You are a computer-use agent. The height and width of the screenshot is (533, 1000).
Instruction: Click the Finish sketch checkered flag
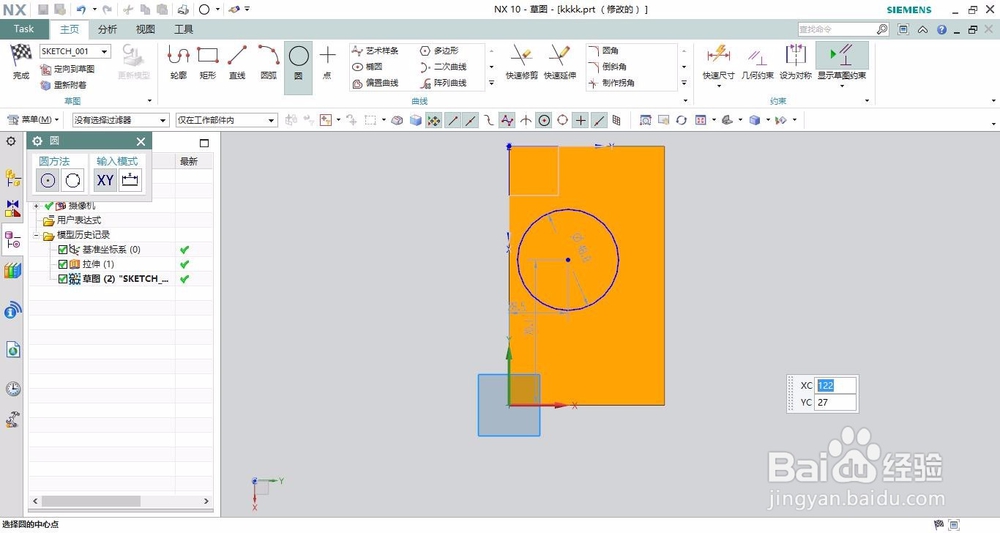(x=21, y=61)
